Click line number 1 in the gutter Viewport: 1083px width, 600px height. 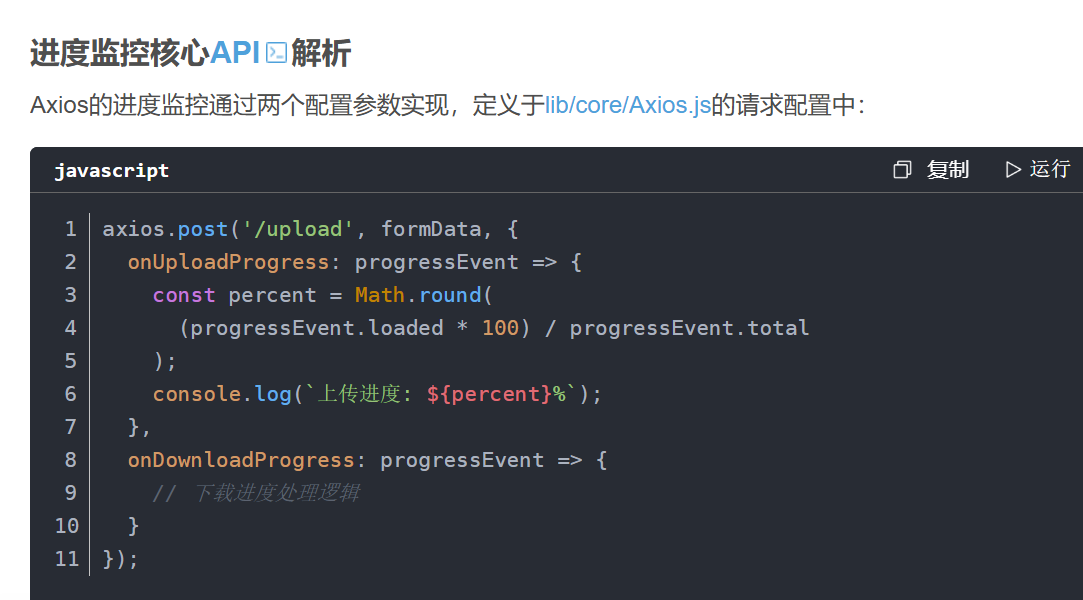(70, 228)
